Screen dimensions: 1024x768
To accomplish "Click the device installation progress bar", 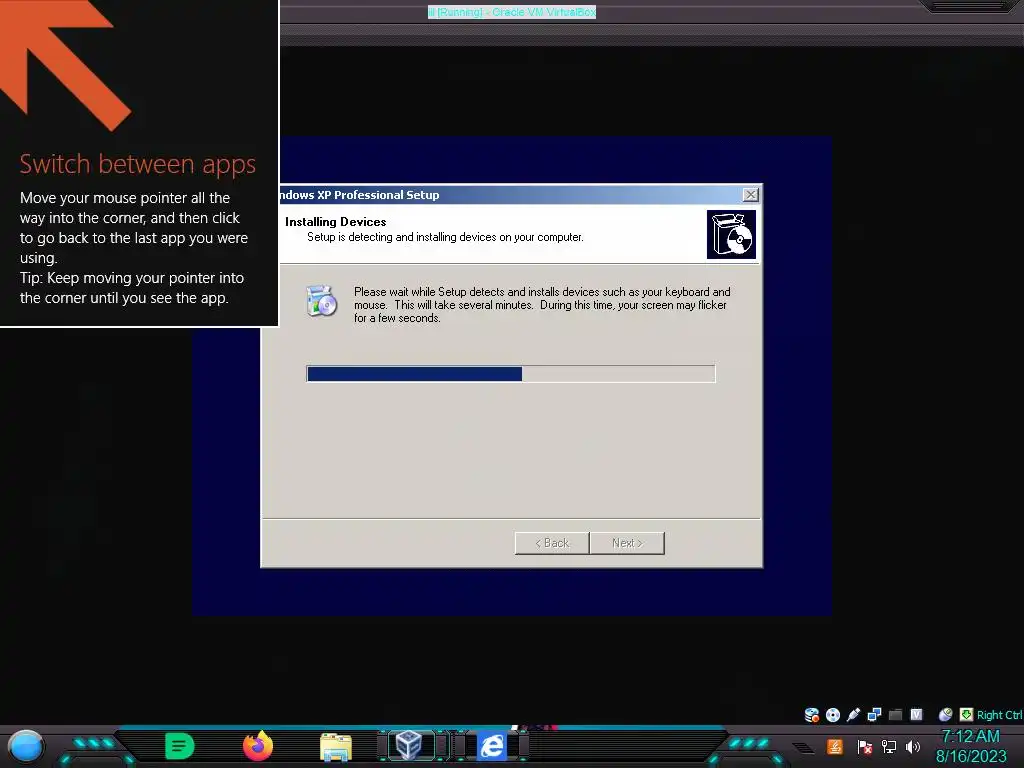I will point(511,374).
